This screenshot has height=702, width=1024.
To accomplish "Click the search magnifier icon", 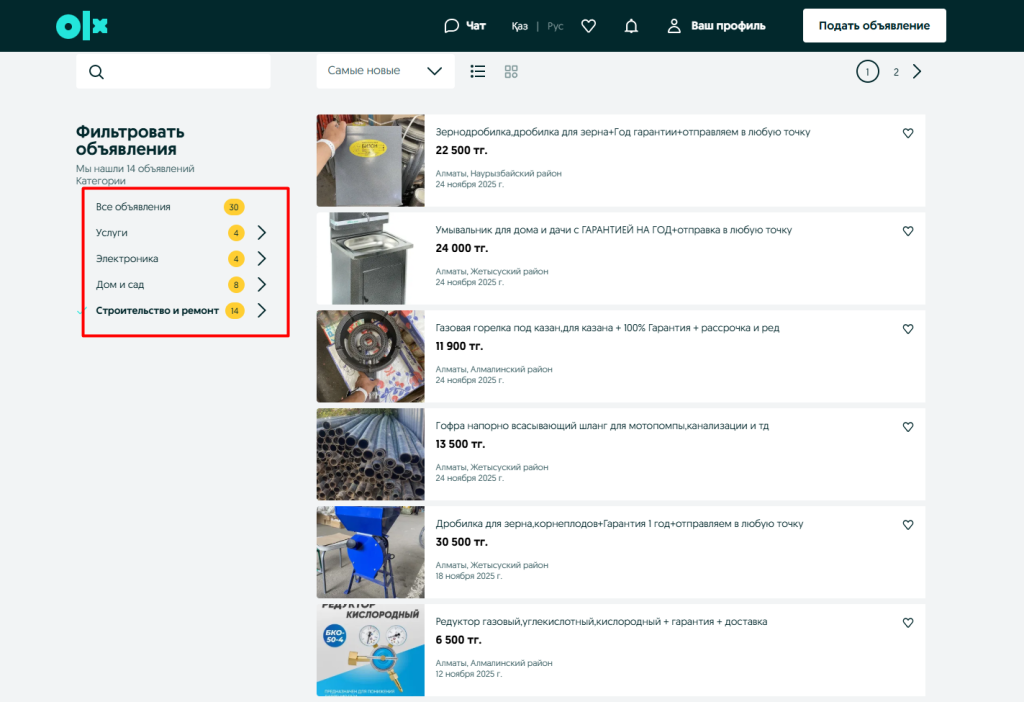I will coord(97,72).
